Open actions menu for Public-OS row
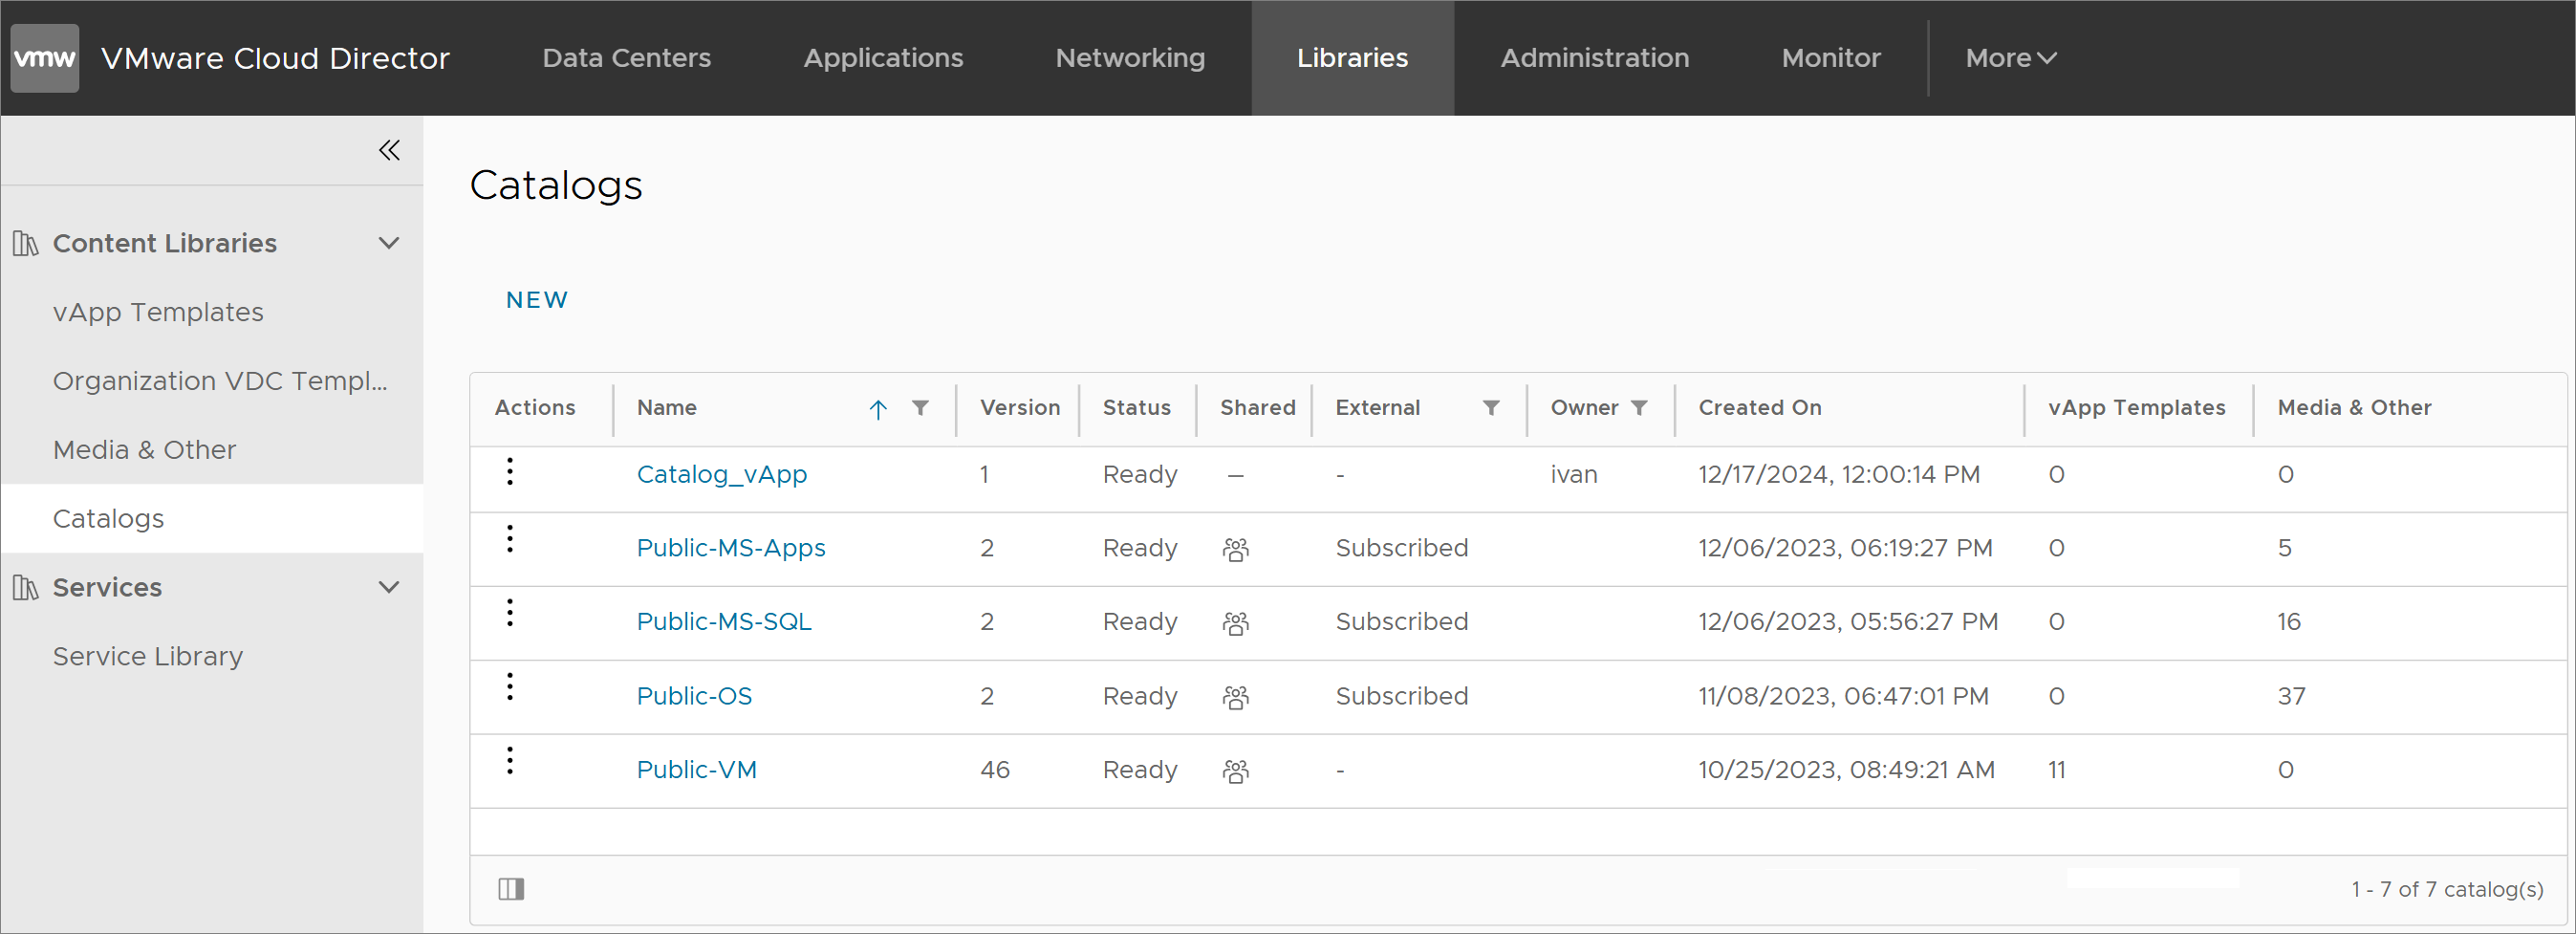 coord(510,687)
